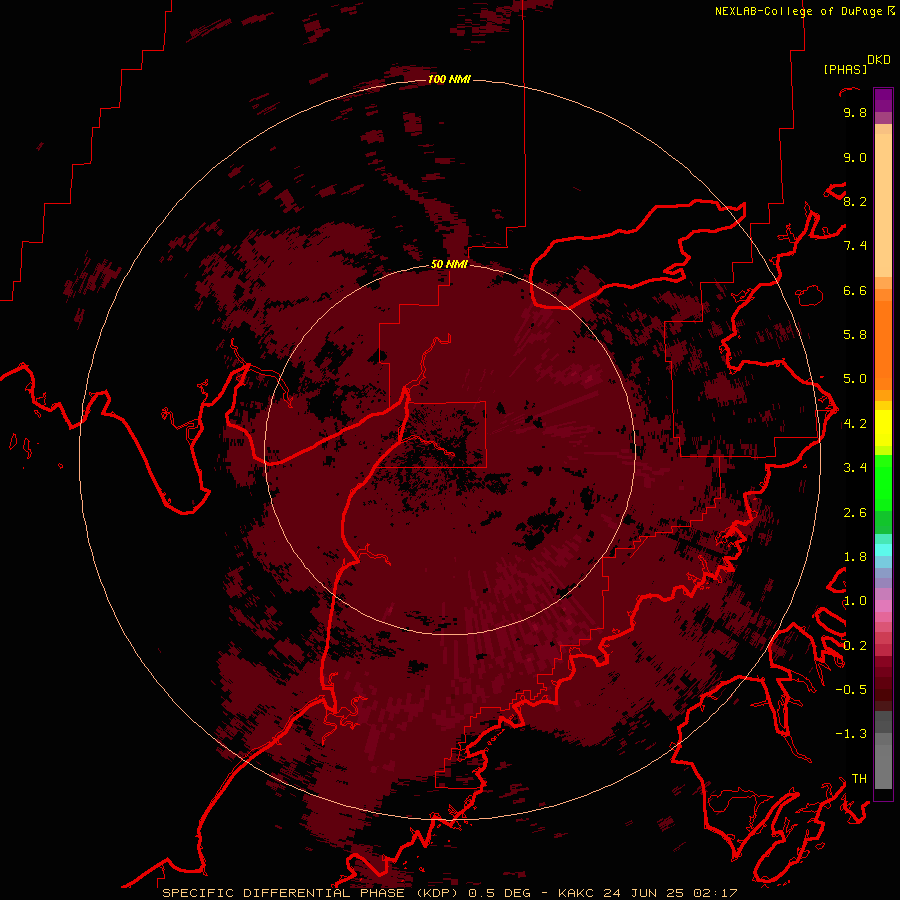This screenshot has height=900, width=900.
Task: Click the 100 NMI range ring label
Action: 449,79
